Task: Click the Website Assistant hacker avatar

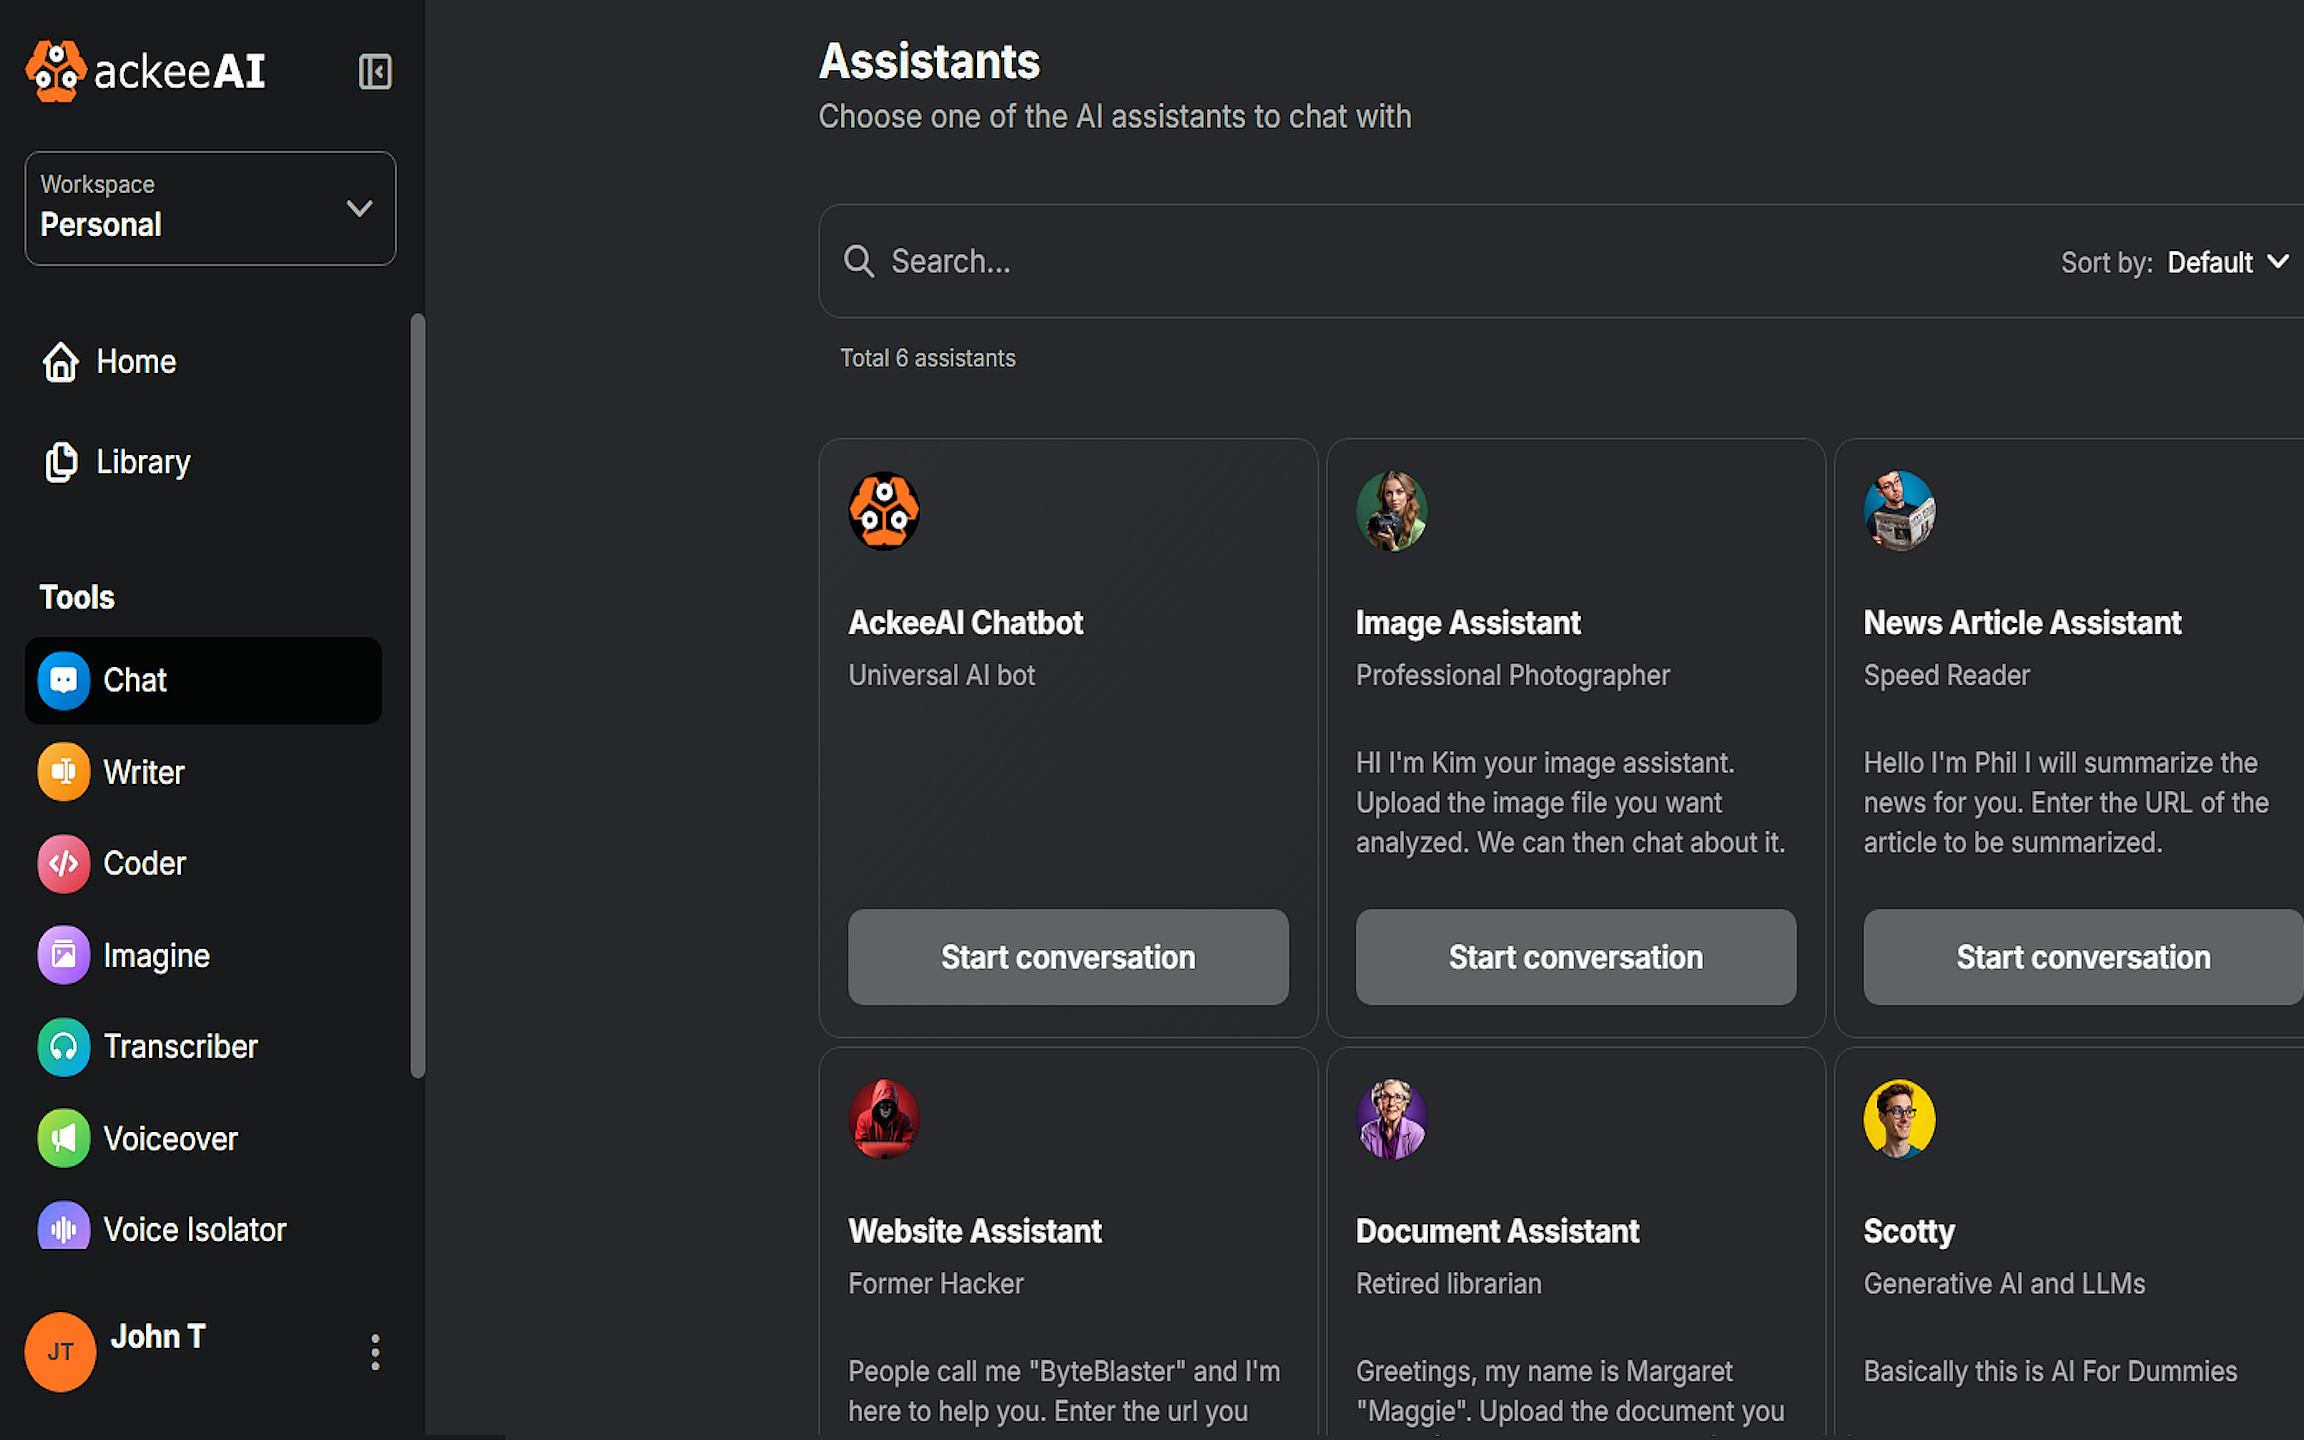Action: (884, 1118)
